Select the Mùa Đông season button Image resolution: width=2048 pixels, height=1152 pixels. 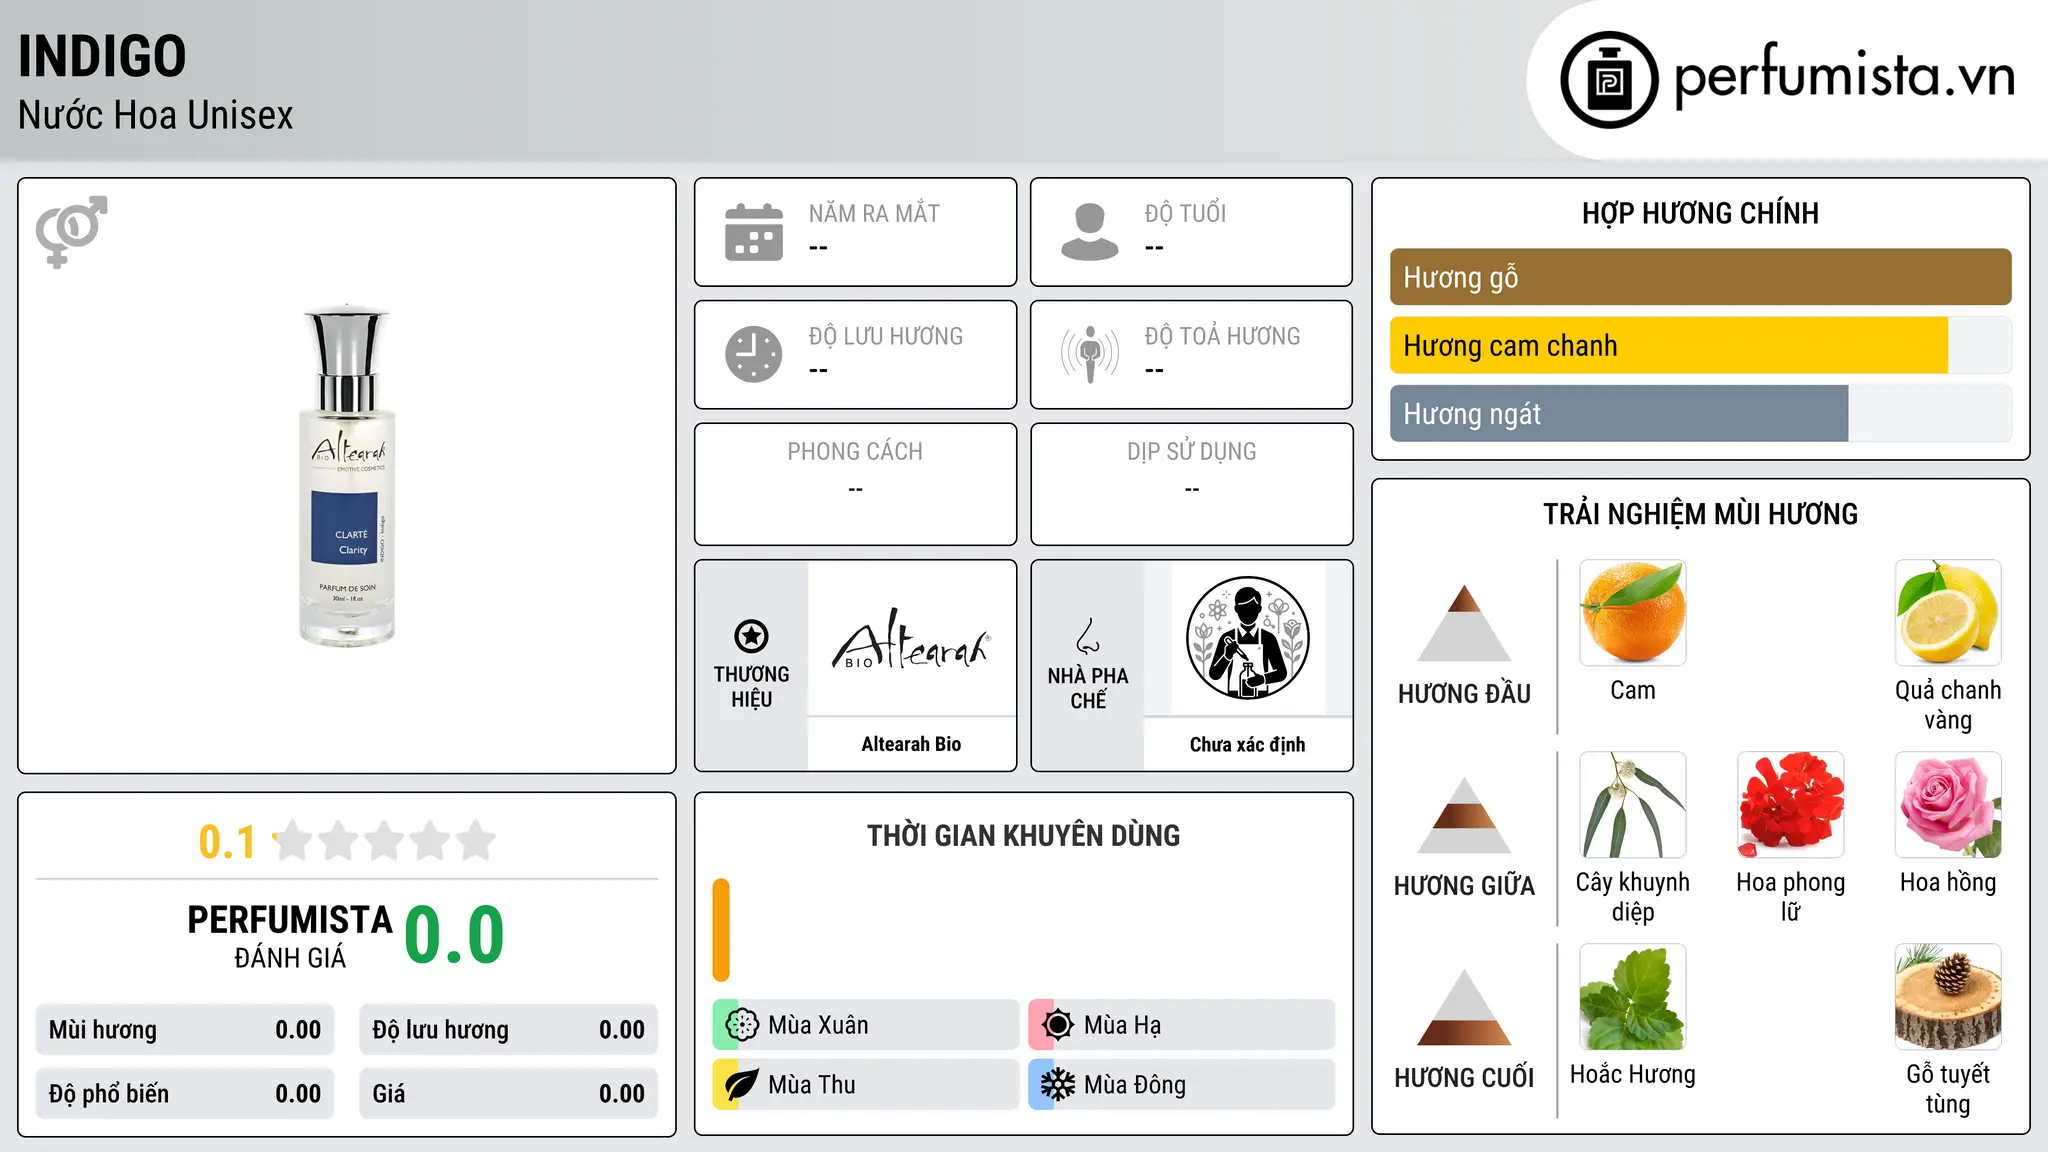point(1181,1085)
